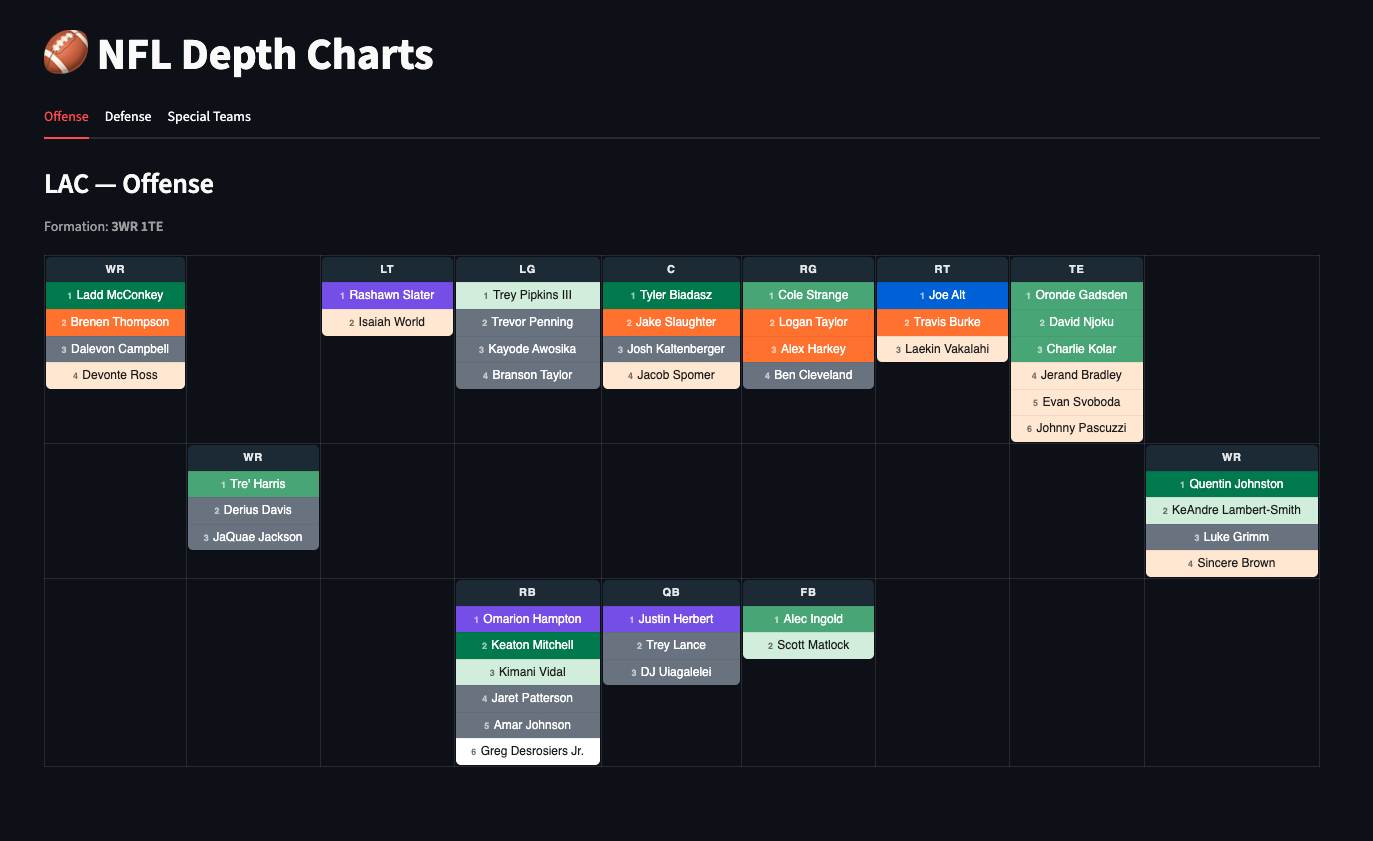Choose Luke Grimm

(1231, 537)
